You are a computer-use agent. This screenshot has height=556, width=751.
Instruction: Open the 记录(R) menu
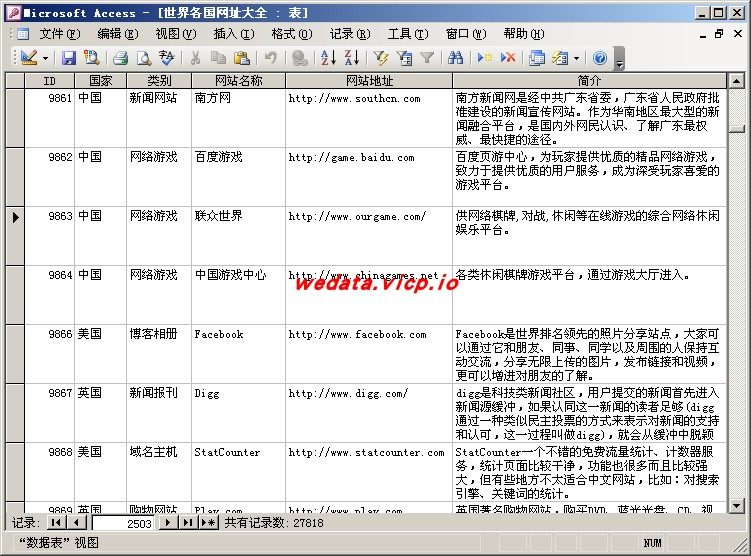click(x=350, y=34)
